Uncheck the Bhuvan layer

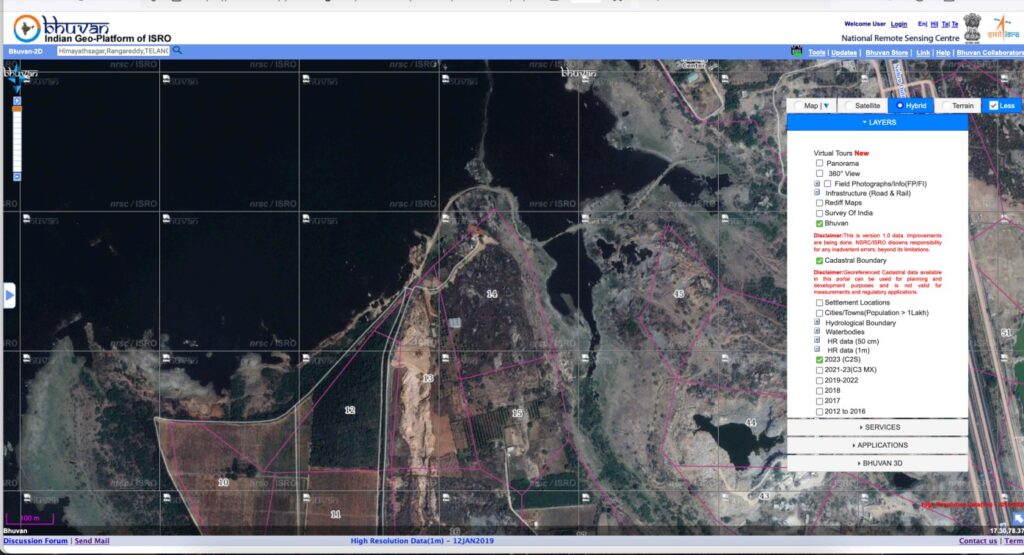point(819,223)
